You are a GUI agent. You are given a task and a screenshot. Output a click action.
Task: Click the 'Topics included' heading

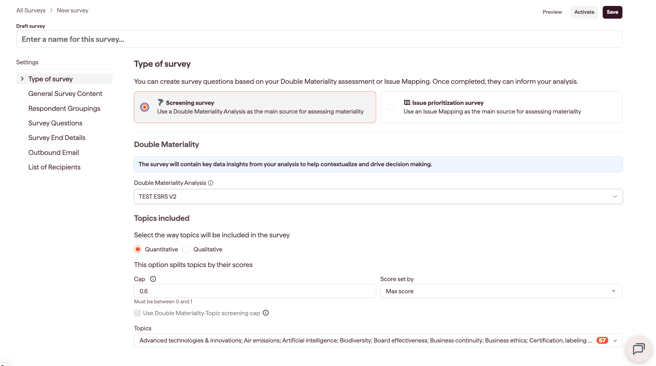point(161,218)
